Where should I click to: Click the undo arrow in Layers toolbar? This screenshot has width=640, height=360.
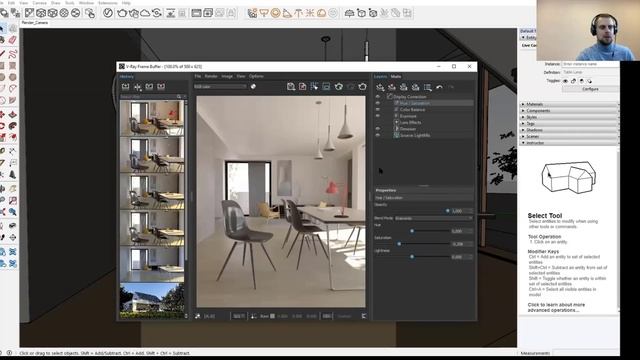439,87
